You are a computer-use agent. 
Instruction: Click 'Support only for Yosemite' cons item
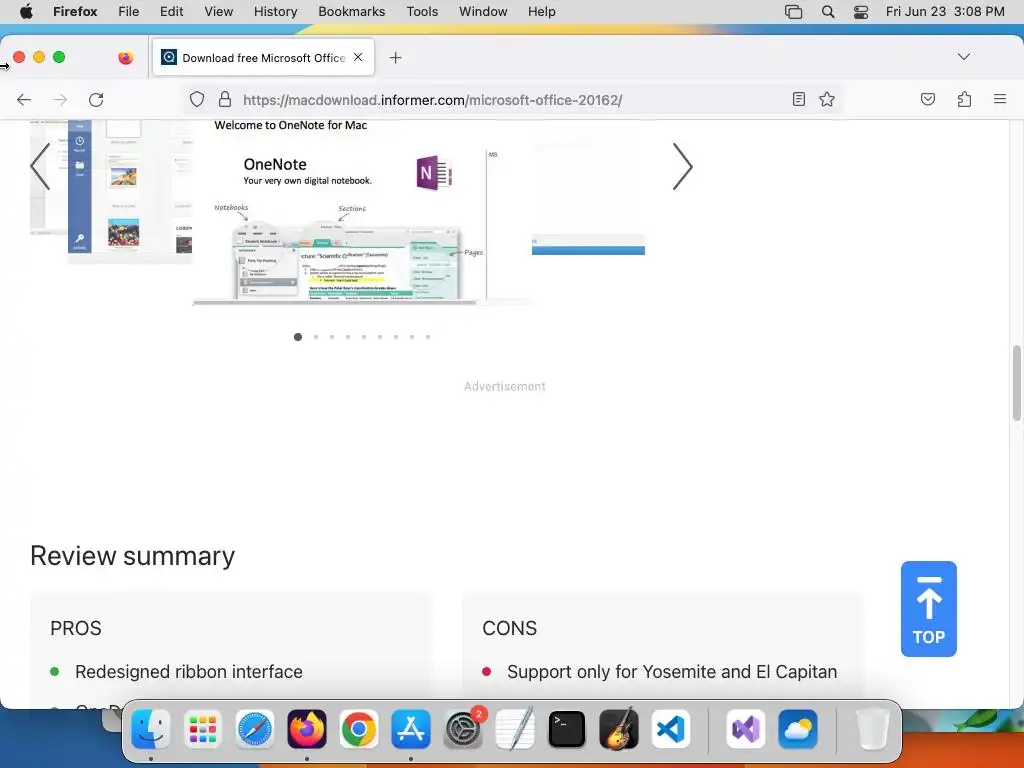point(672,672)
